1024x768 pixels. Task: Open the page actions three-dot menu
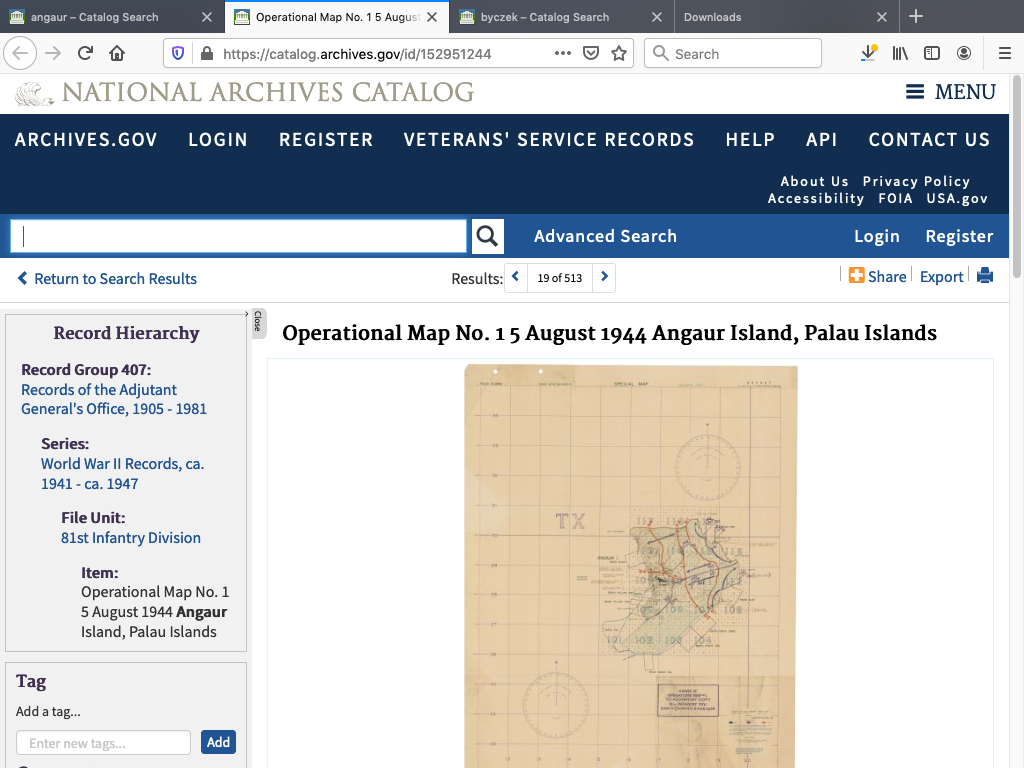click(x=563, y=54)
